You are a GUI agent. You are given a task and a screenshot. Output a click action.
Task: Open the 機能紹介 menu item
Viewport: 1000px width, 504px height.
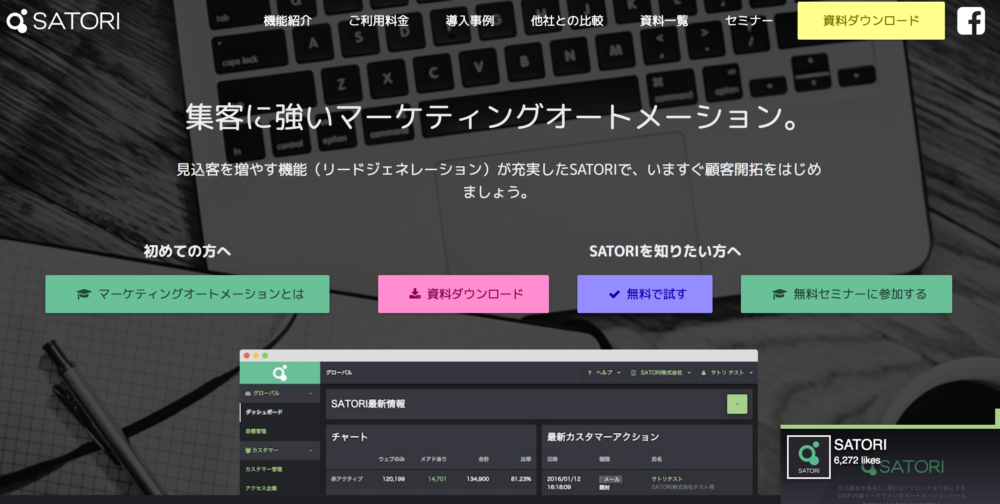point(289,21)
